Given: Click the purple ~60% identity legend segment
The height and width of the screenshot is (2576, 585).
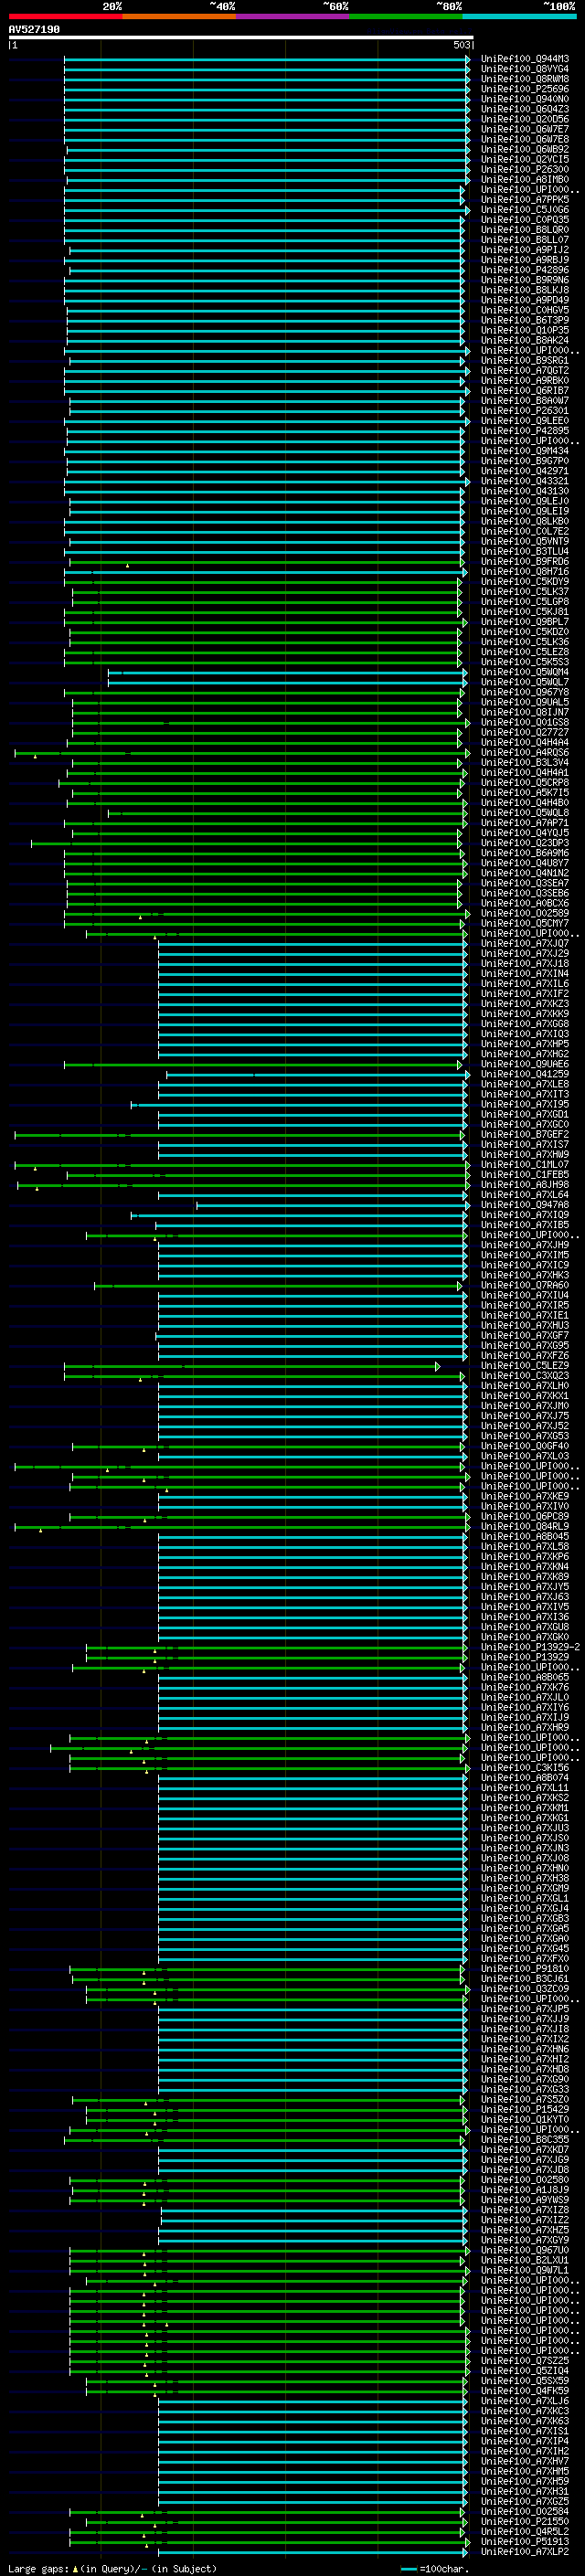Looking at the screenshot, I should coord(293,16).
